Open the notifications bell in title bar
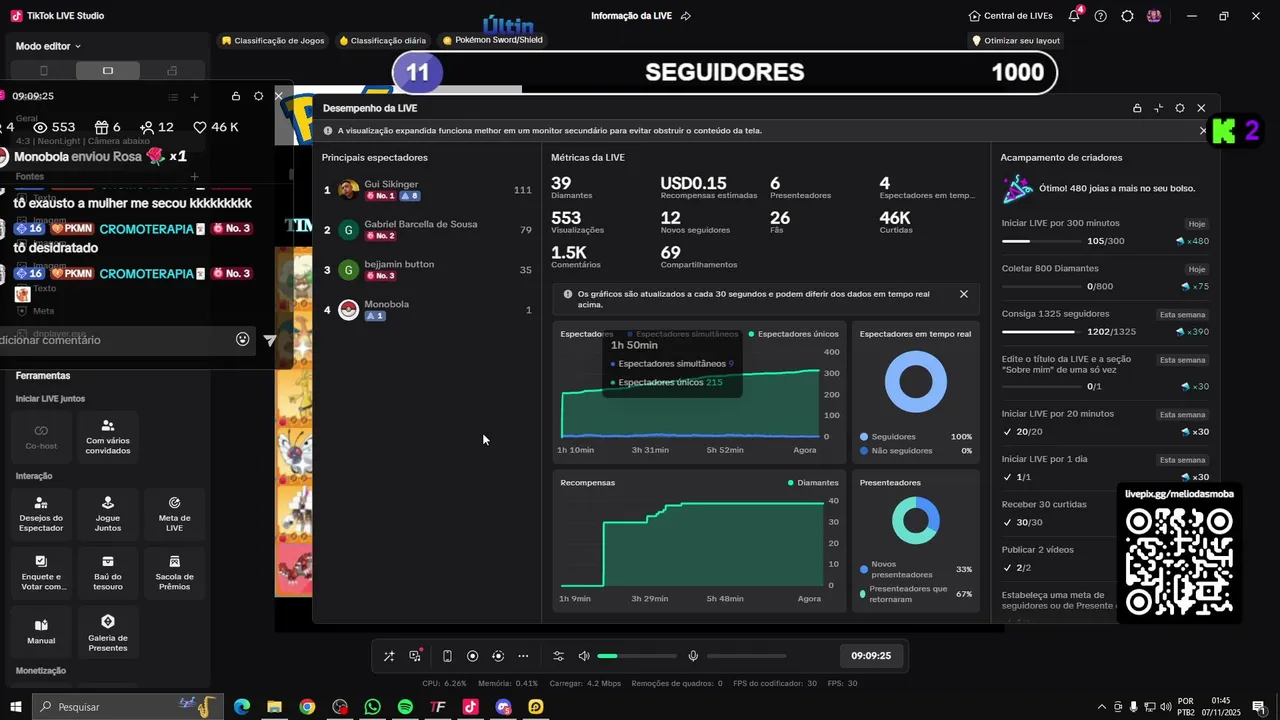The width and height of the screenshot is (1280, 720). [1074, 16]
